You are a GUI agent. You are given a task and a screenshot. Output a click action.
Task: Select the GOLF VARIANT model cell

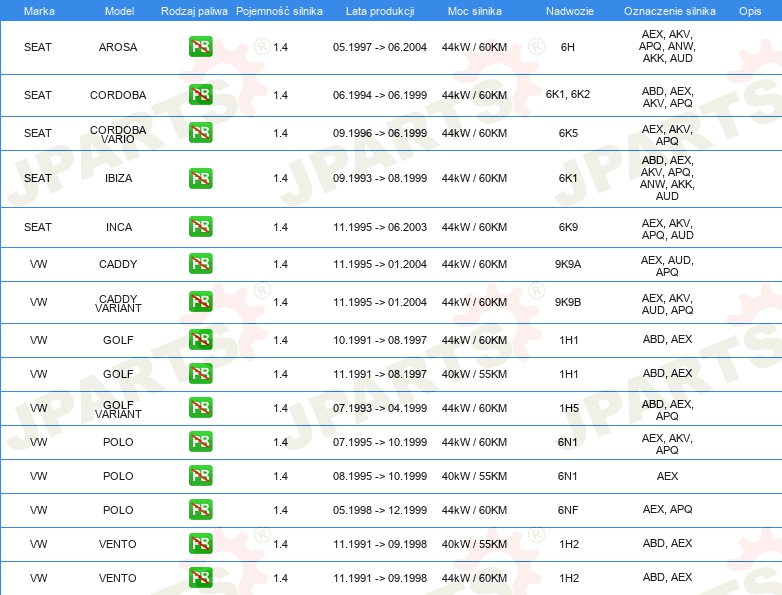118,409
